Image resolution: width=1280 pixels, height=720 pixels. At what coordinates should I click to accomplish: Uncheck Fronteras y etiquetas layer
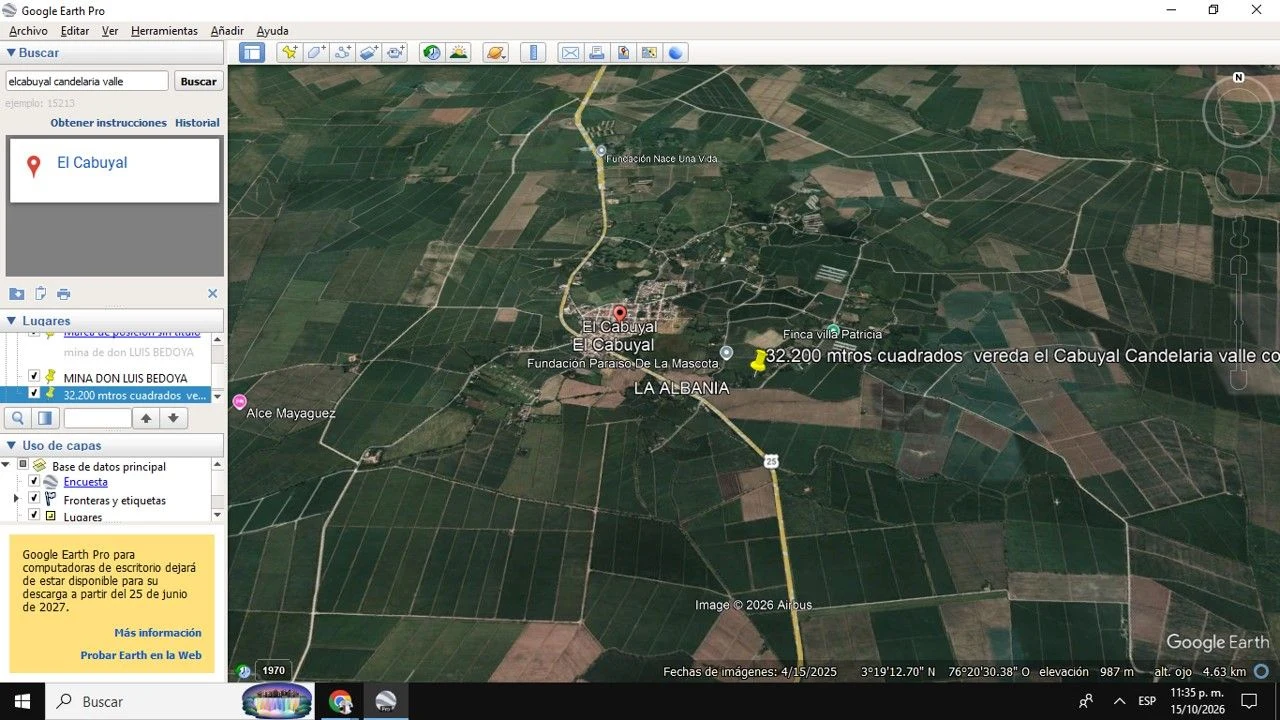[34, 498]
